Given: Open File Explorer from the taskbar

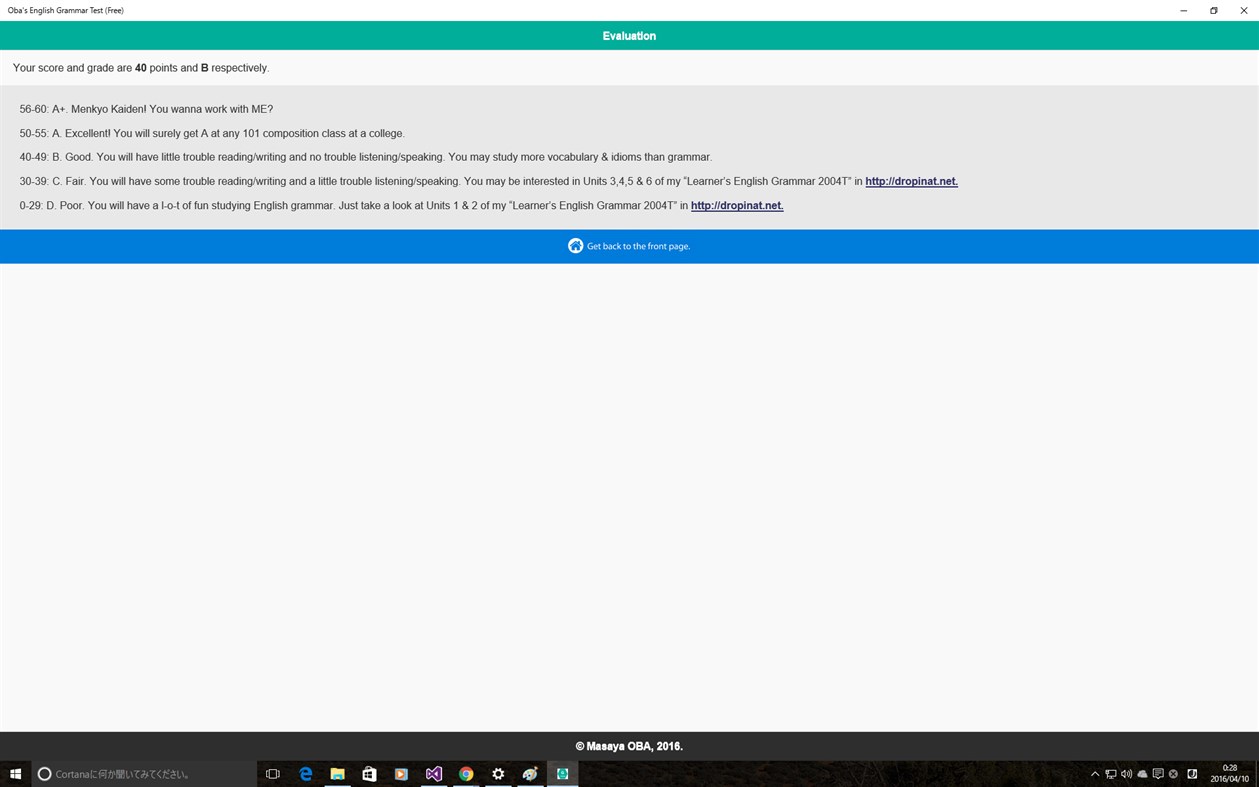Looking at the screenshot, I should [337, 773].
